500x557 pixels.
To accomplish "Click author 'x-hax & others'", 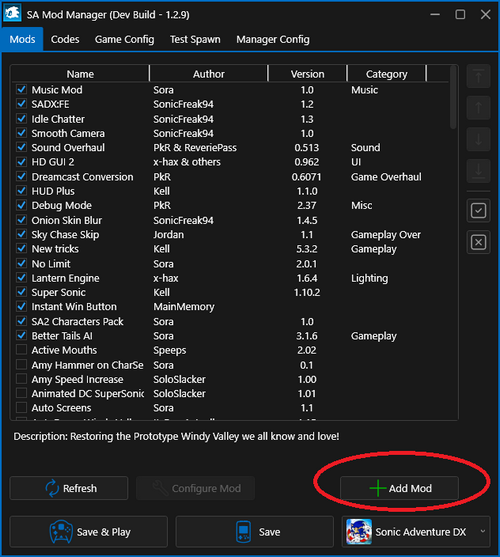I will coord(187,162).
